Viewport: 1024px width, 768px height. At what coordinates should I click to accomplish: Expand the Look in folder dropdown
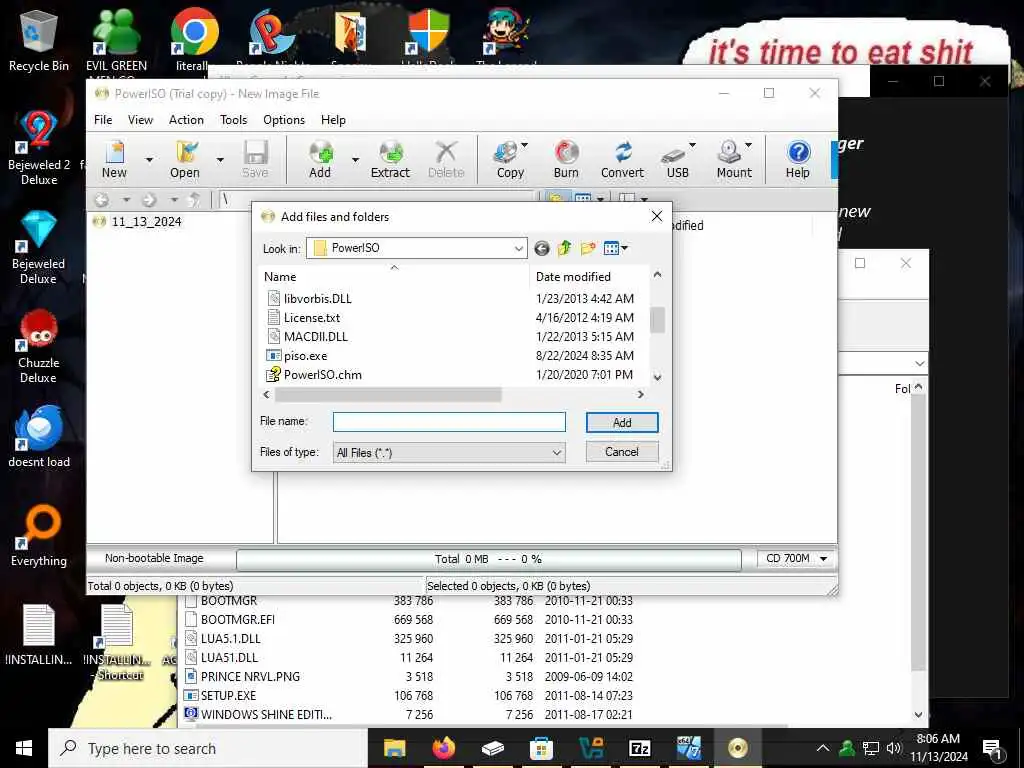[518, 248]
